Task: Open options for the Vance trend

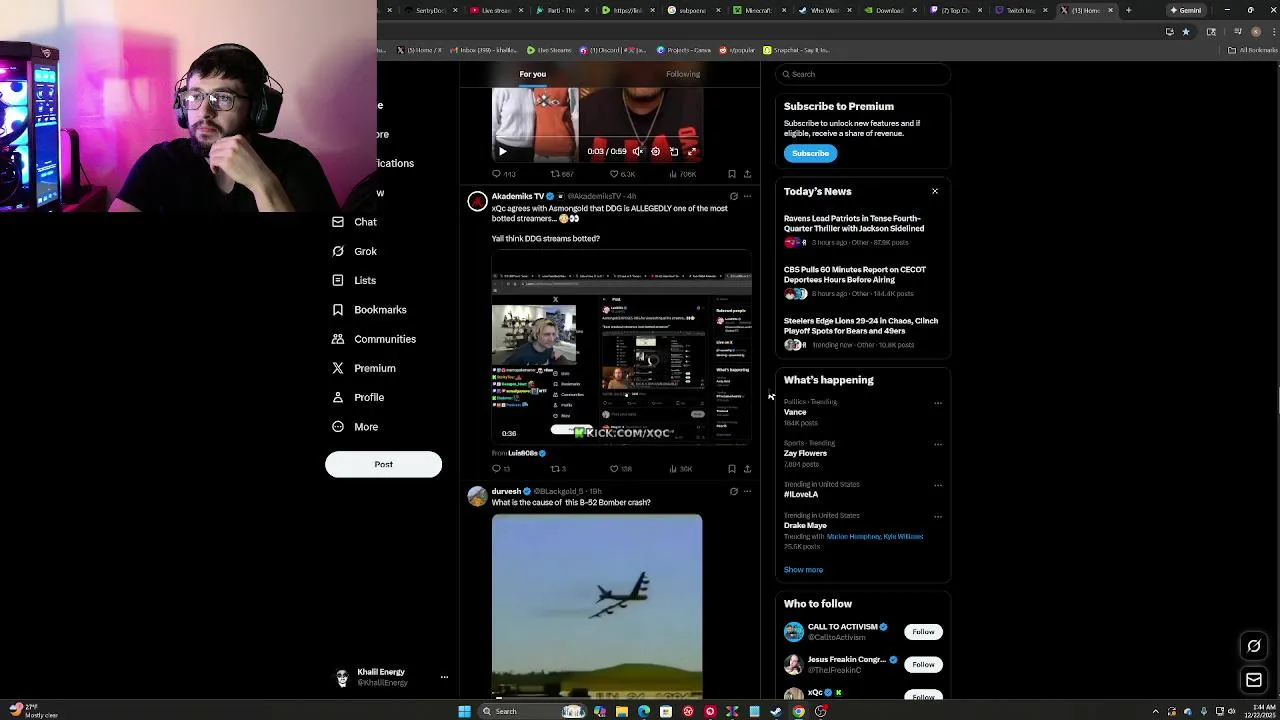Action: pos(938,403)
